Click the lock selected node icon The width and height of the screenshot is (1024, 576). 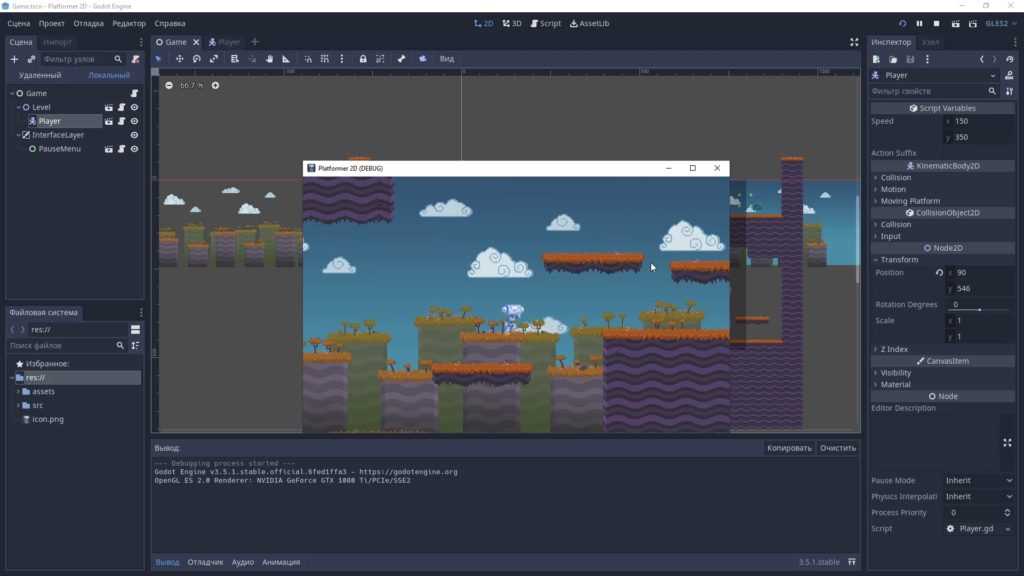[363, 59]
